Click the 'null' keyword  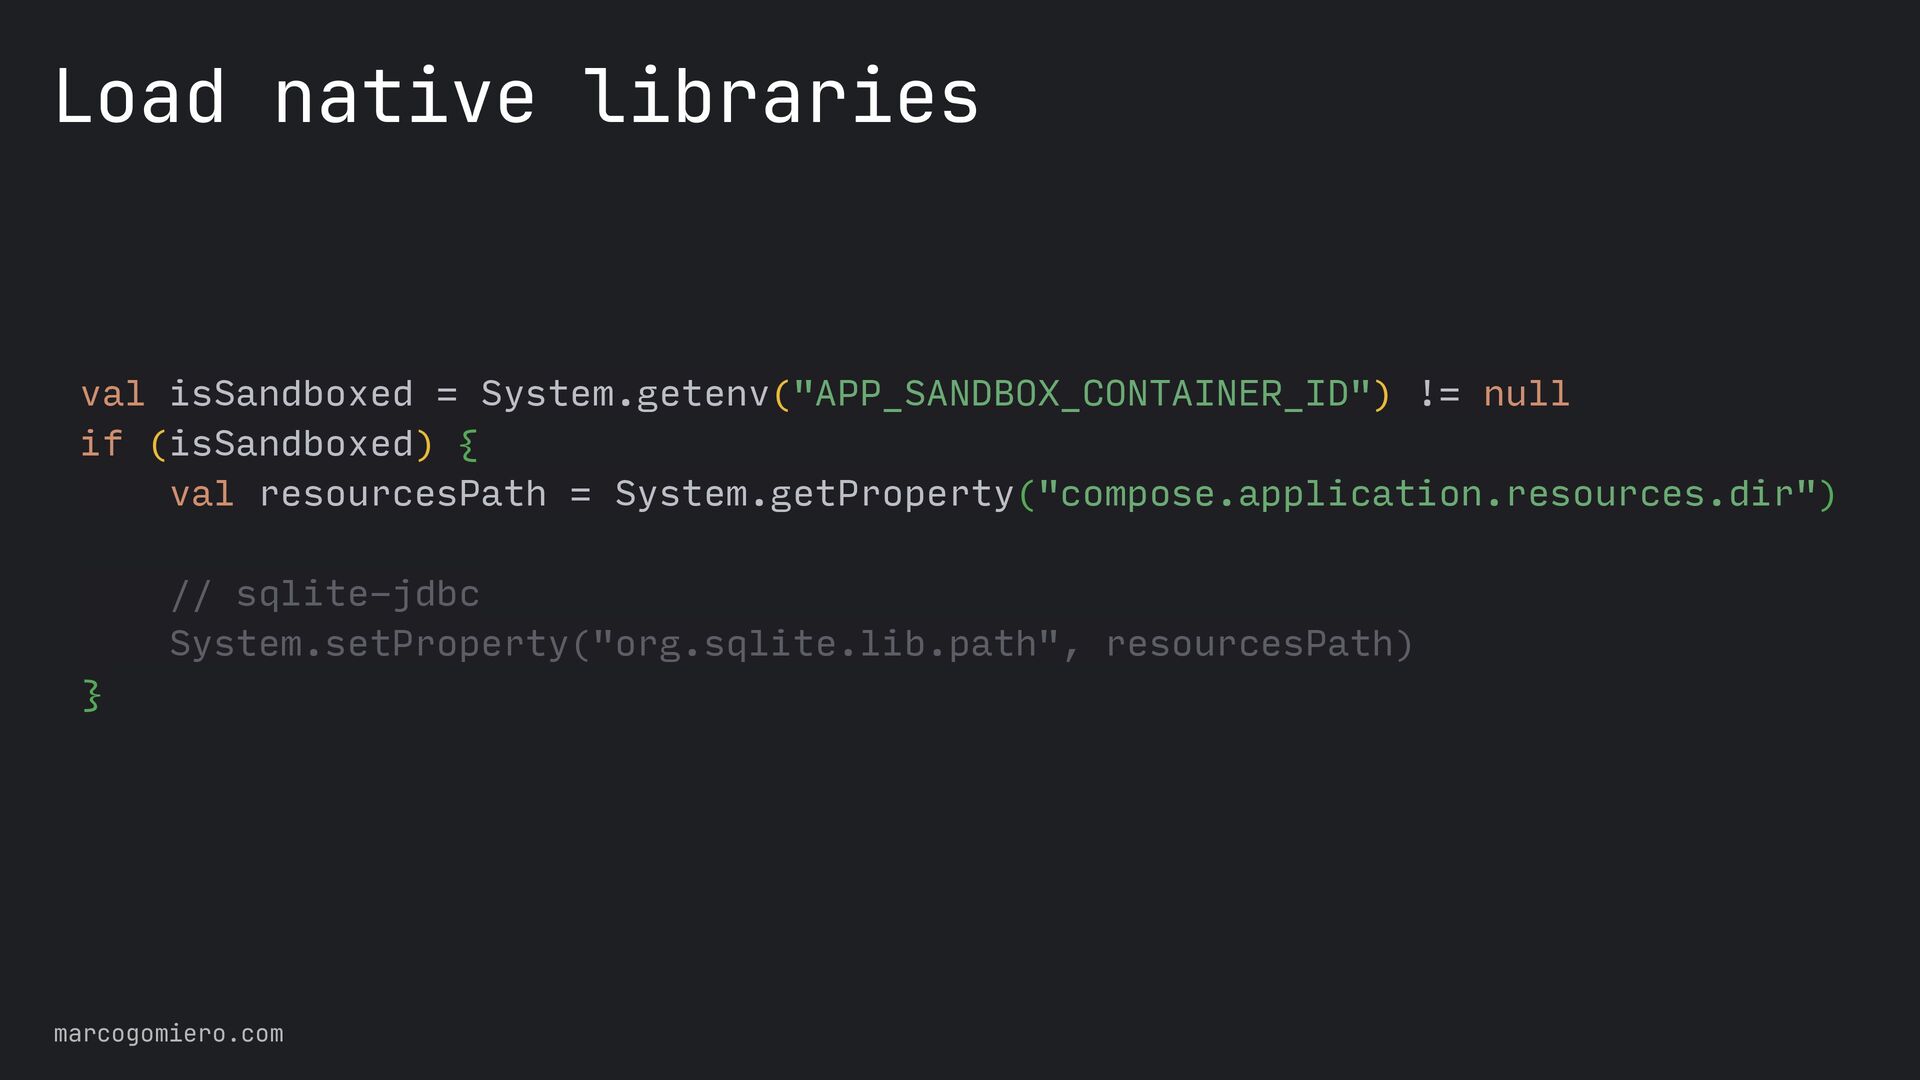coord(1526,394)
